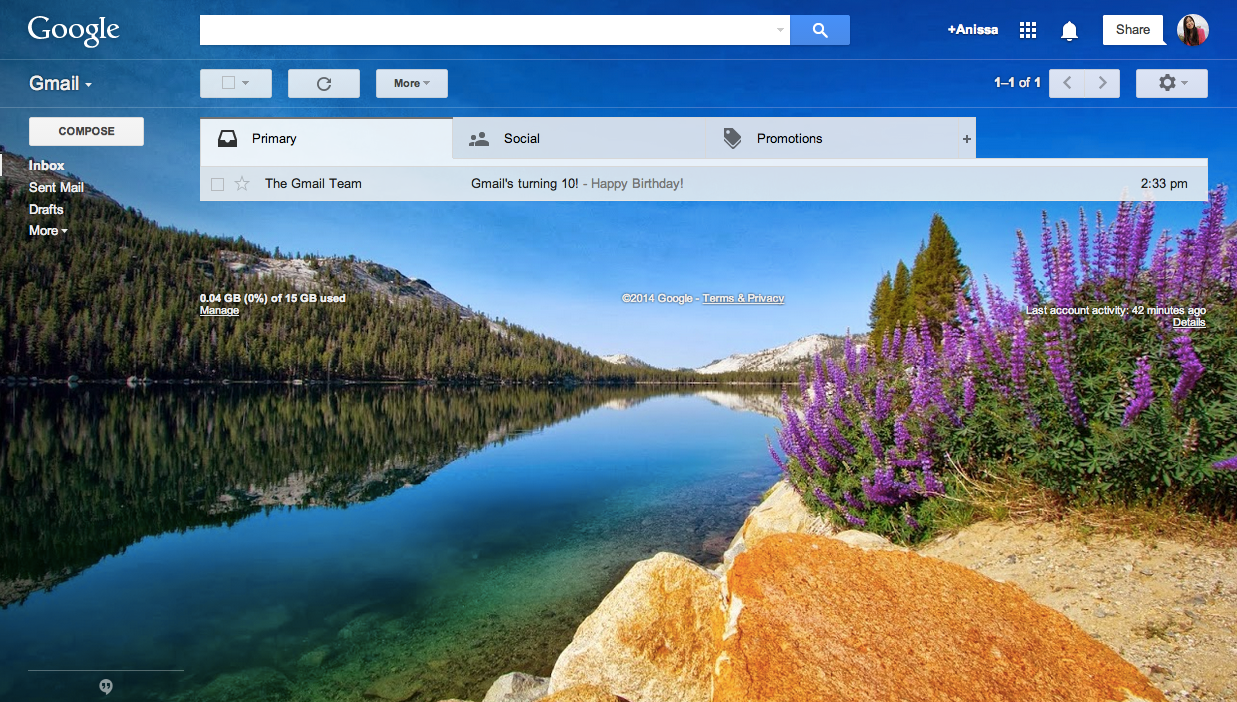Click the storage usage Manage link
The height and width of the screenshot is (702, 1237).
[219, 310]
